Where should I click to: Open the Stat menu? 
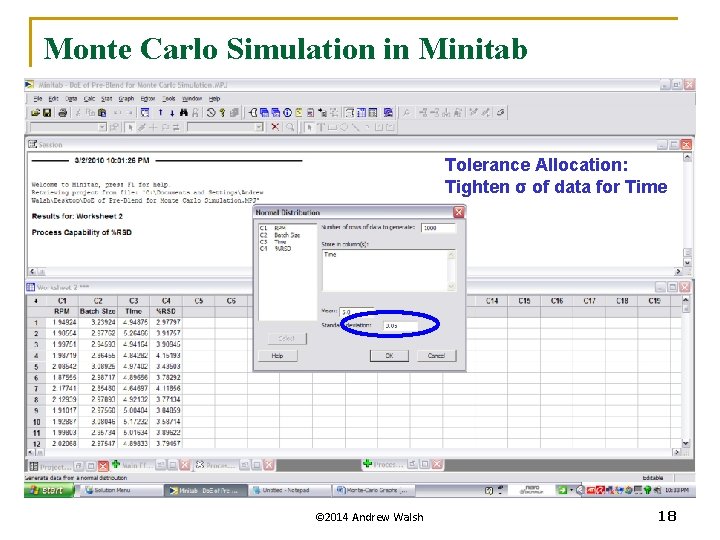(x=107, y=98)
